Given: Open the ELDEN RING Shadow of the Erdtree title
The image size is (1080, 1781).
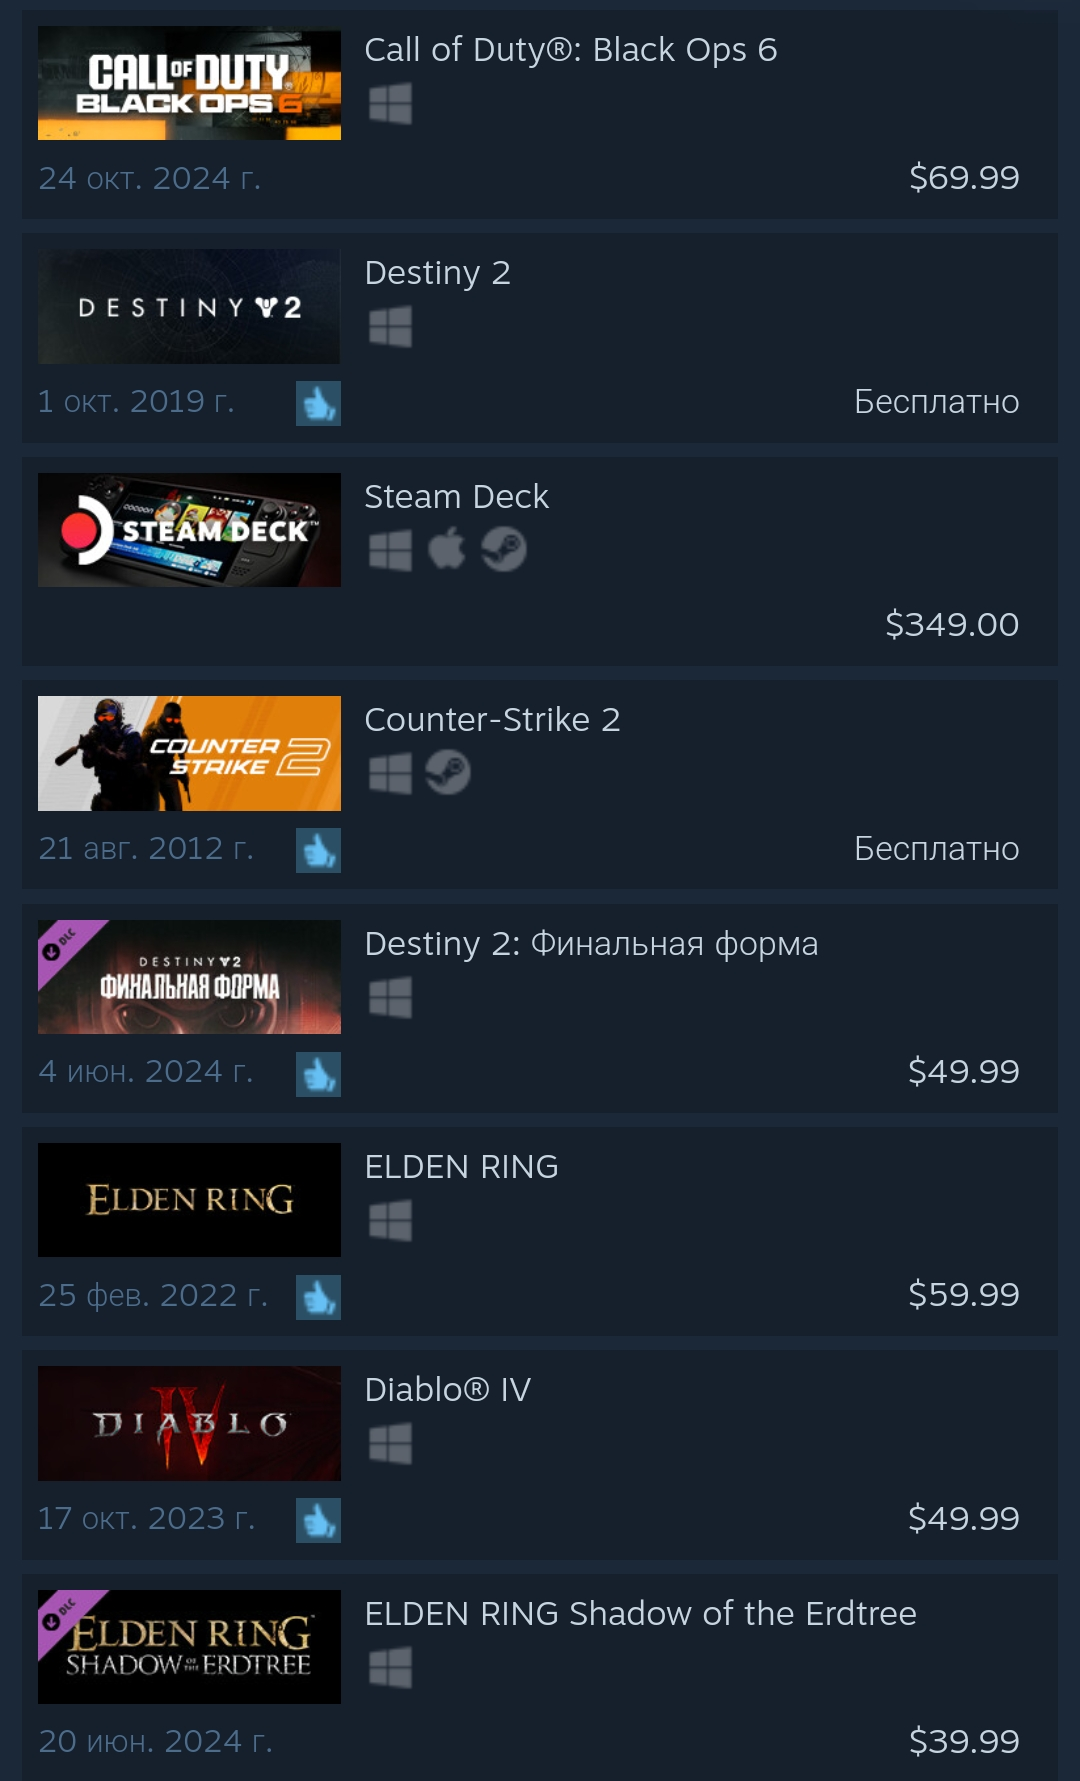Looking at the screenshot, I should coord(640,1613).
